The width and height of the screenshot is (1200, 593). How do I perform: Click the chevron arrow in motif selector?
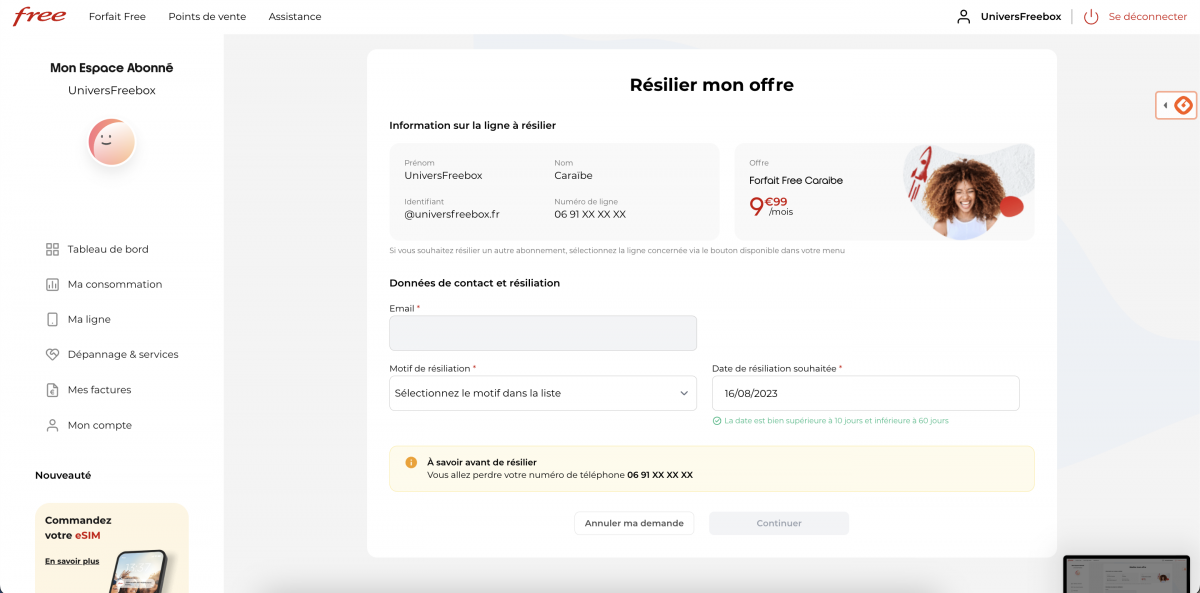[x=684, y=393]
